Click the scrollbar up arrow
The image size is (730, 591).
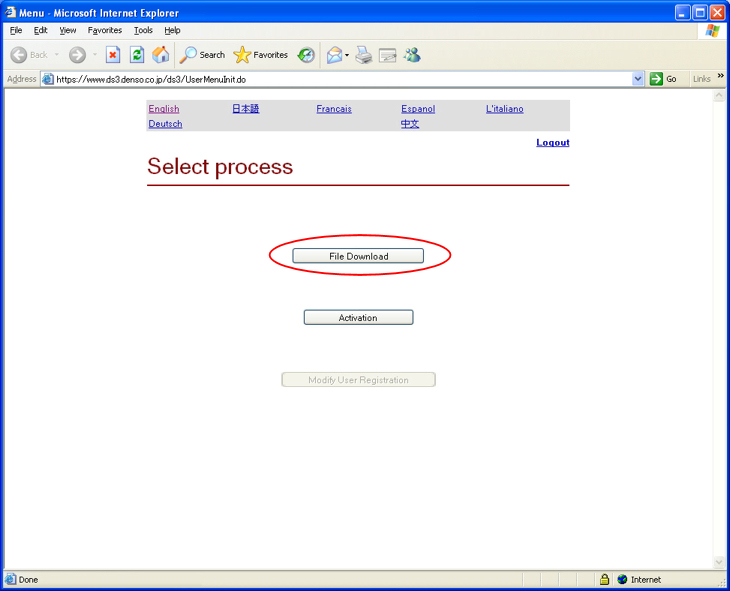719,95
